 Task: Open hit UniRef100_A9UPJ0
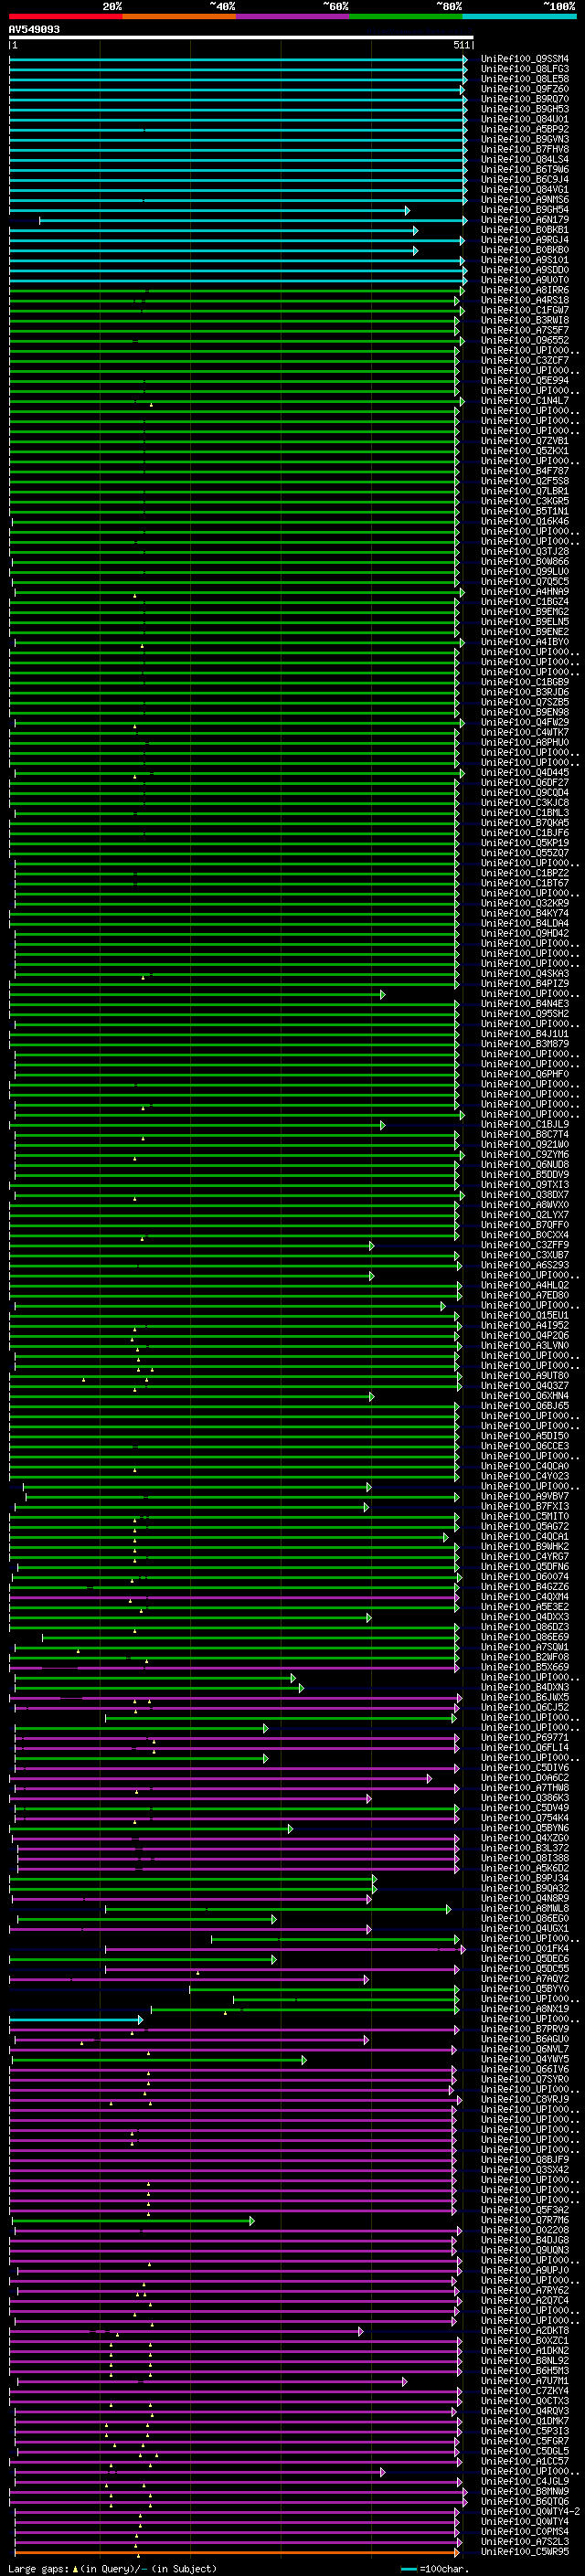point(524,2270)
